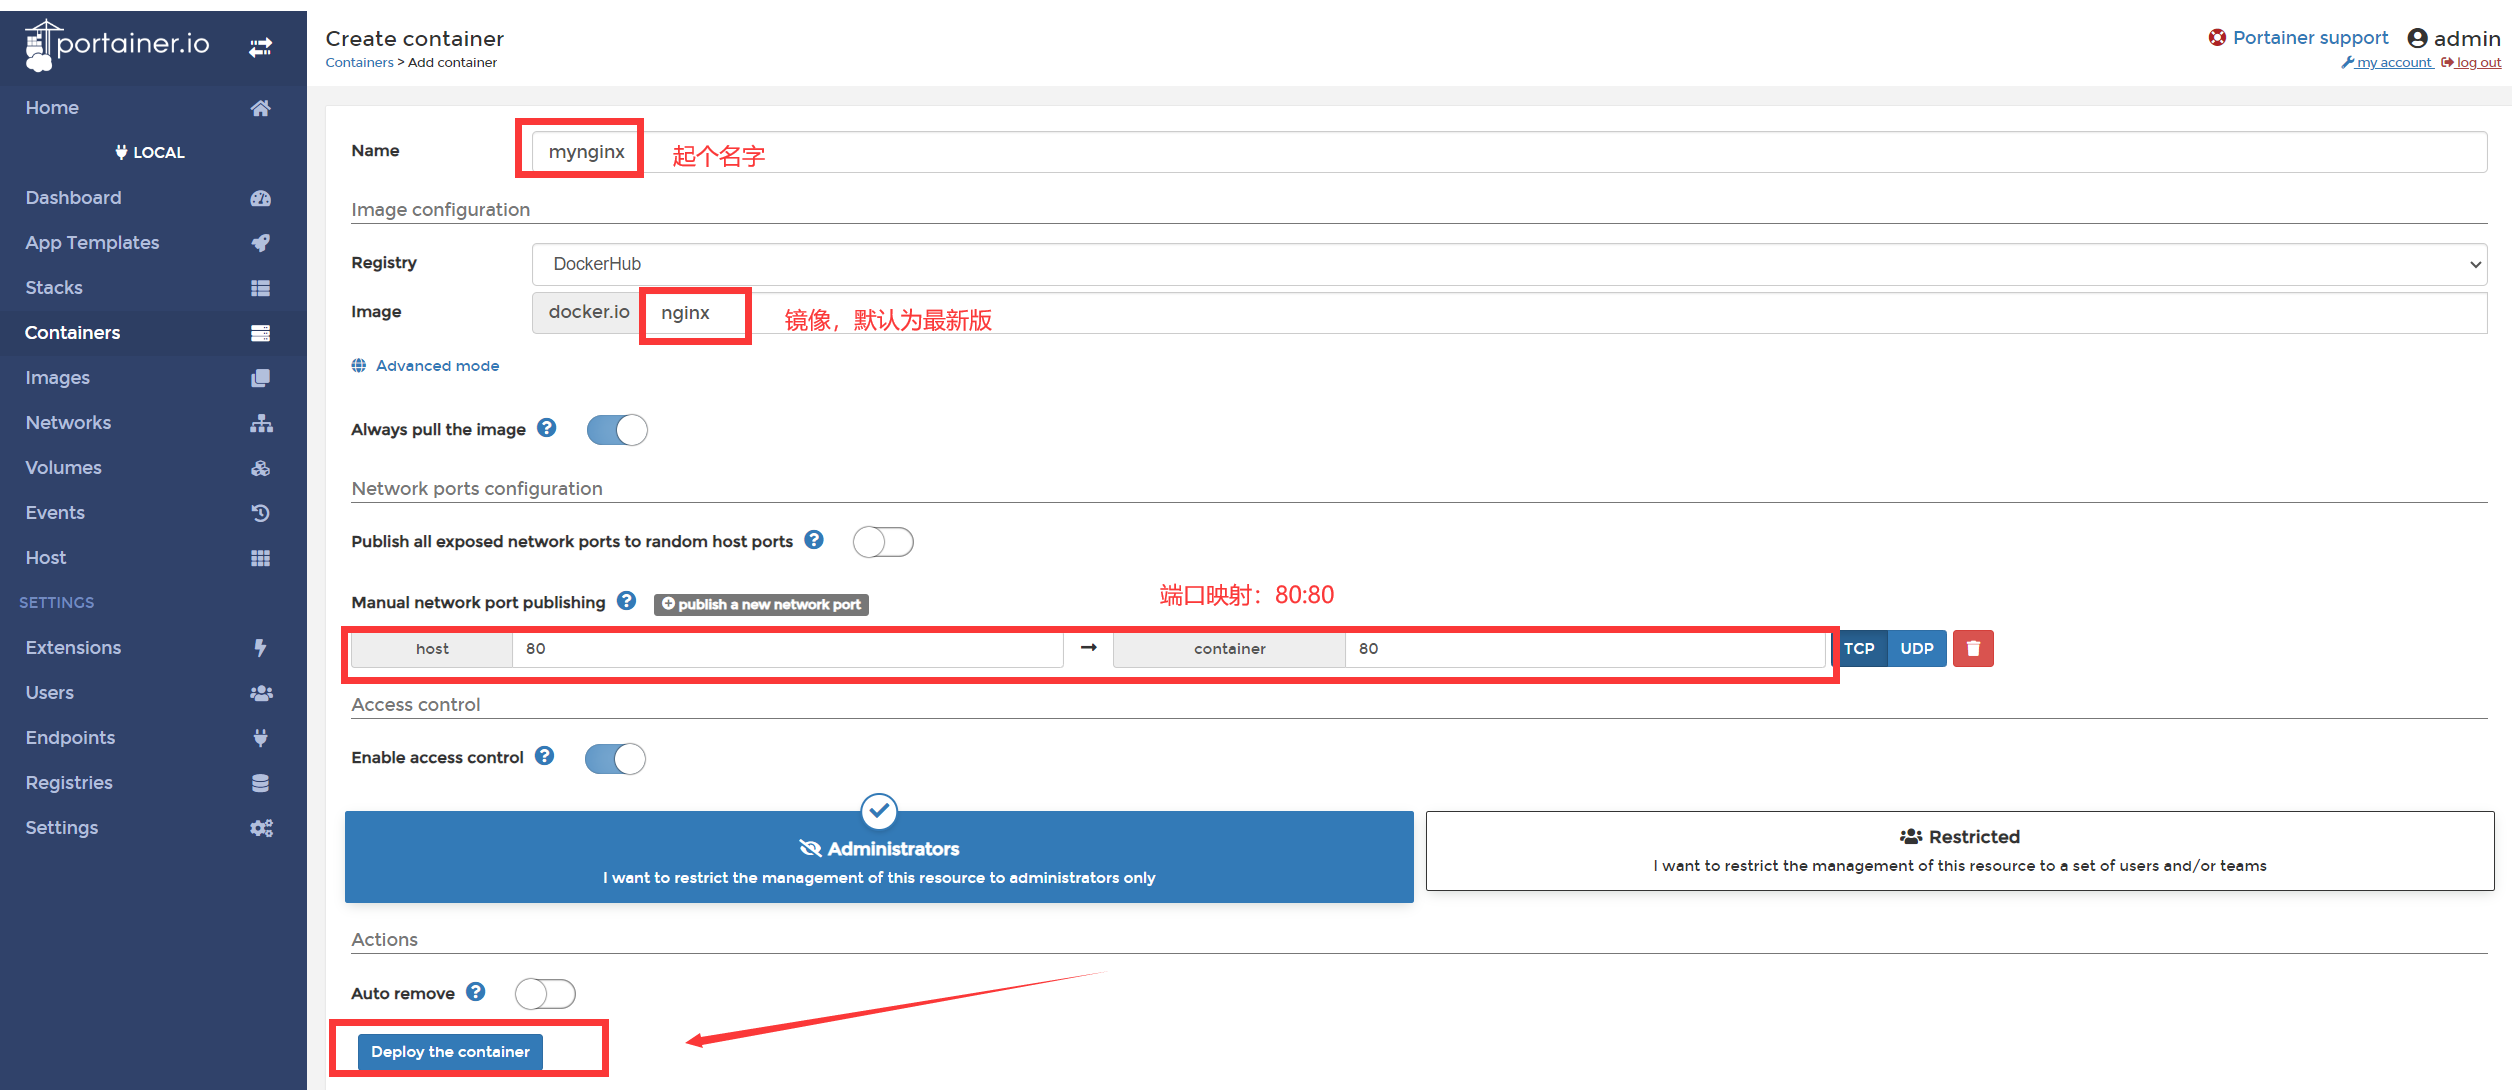This screenshot has width=2512, height=1090.
Task: Click the Registries database icon
Action: click(x=260, y=783)
